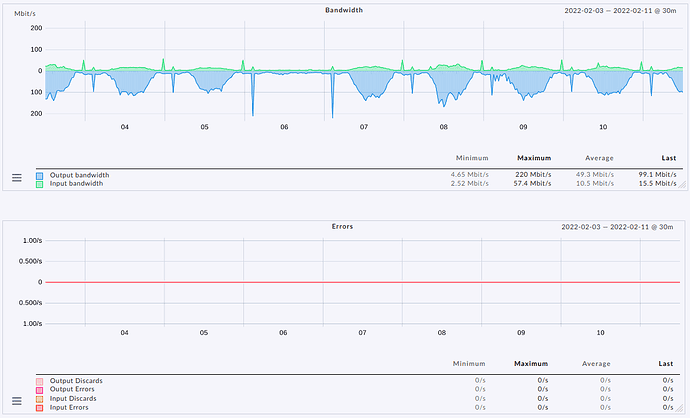Click the green Input bandwidth color swatch

[40, 183]
